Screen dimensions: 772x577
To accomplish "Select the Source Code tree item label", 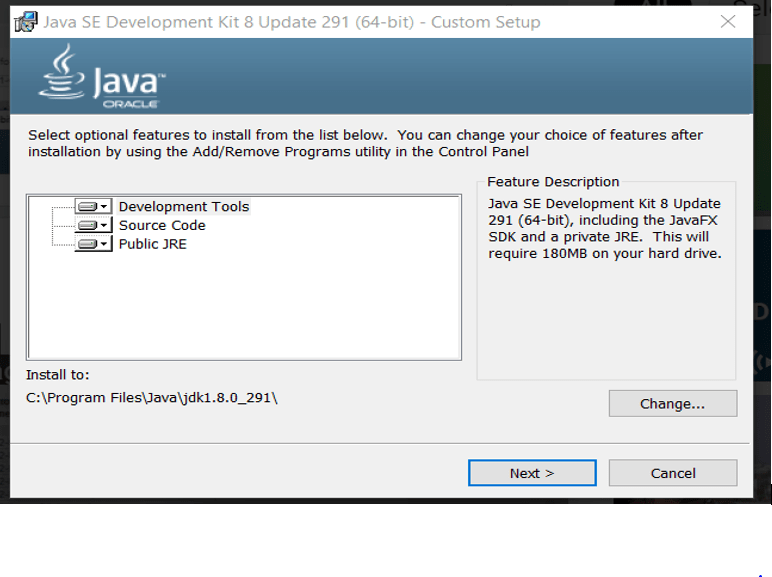I will click(162, 225).
